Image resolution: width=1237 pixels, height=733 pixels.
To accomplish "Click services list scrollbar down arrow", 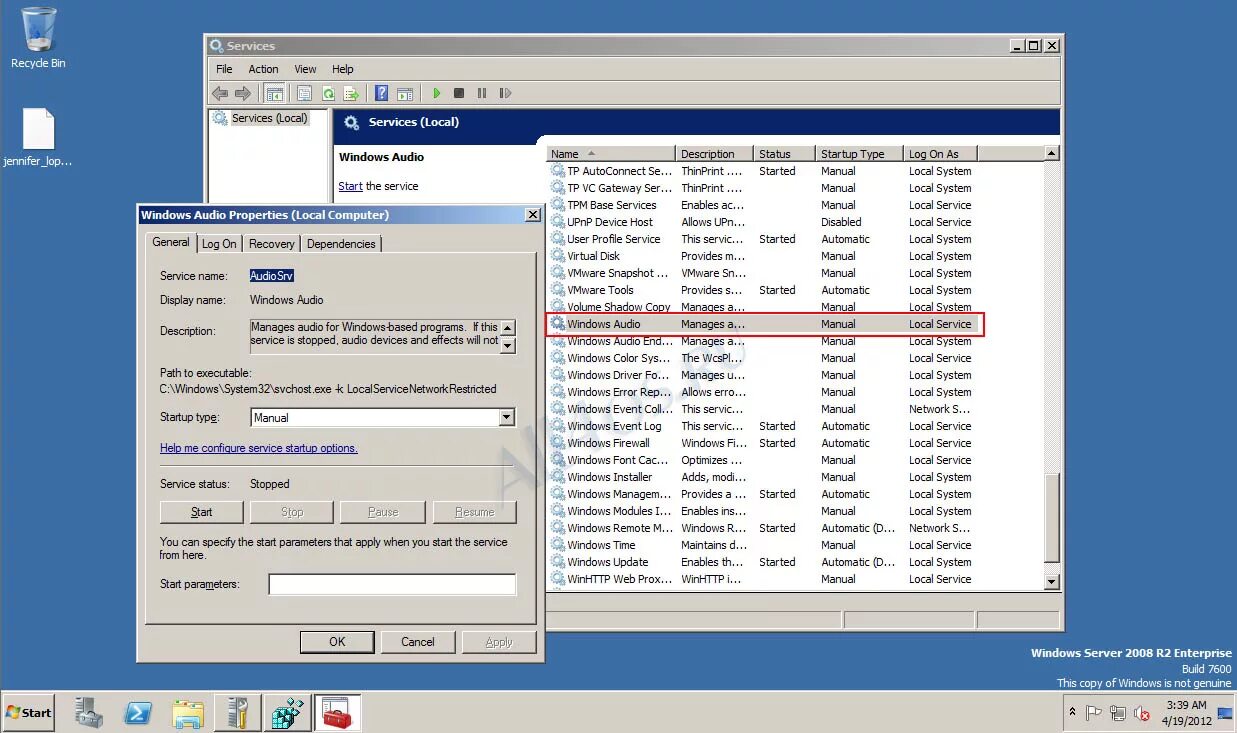I will tap(1051, 581).
